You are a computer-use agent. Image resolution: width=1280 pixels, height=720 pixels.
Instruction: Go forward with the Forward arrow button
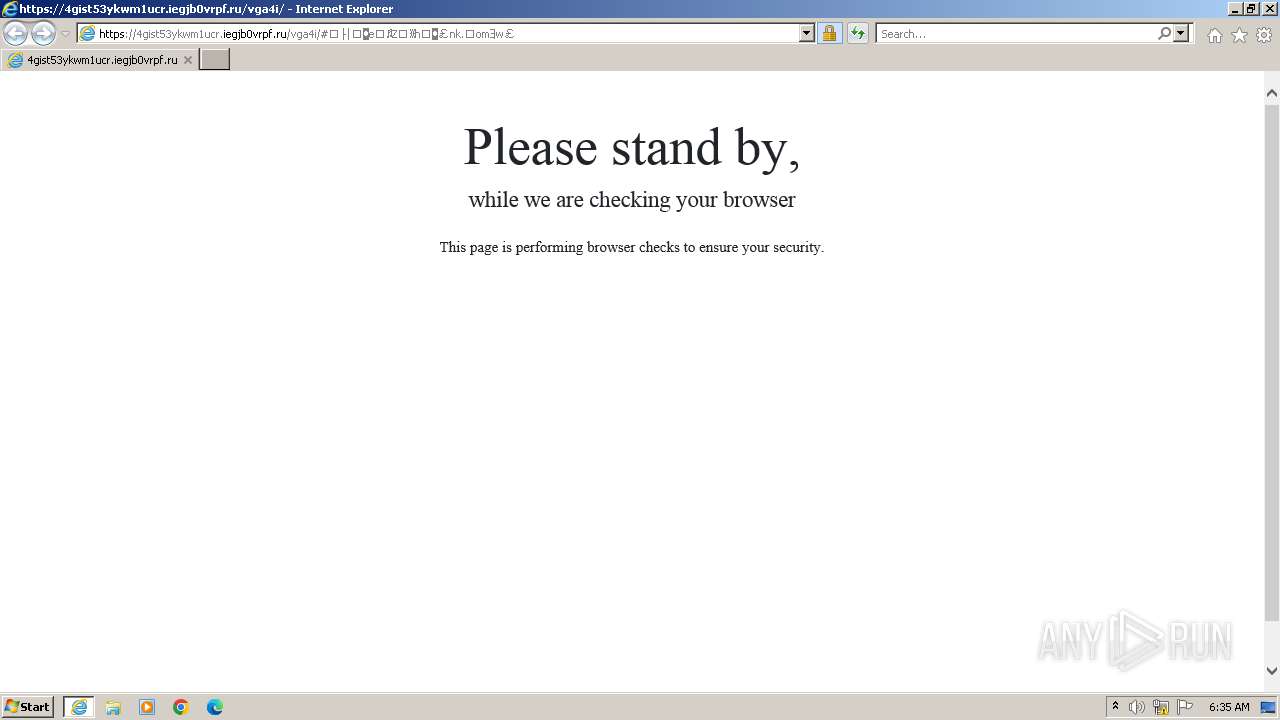(x=43, y=34)
